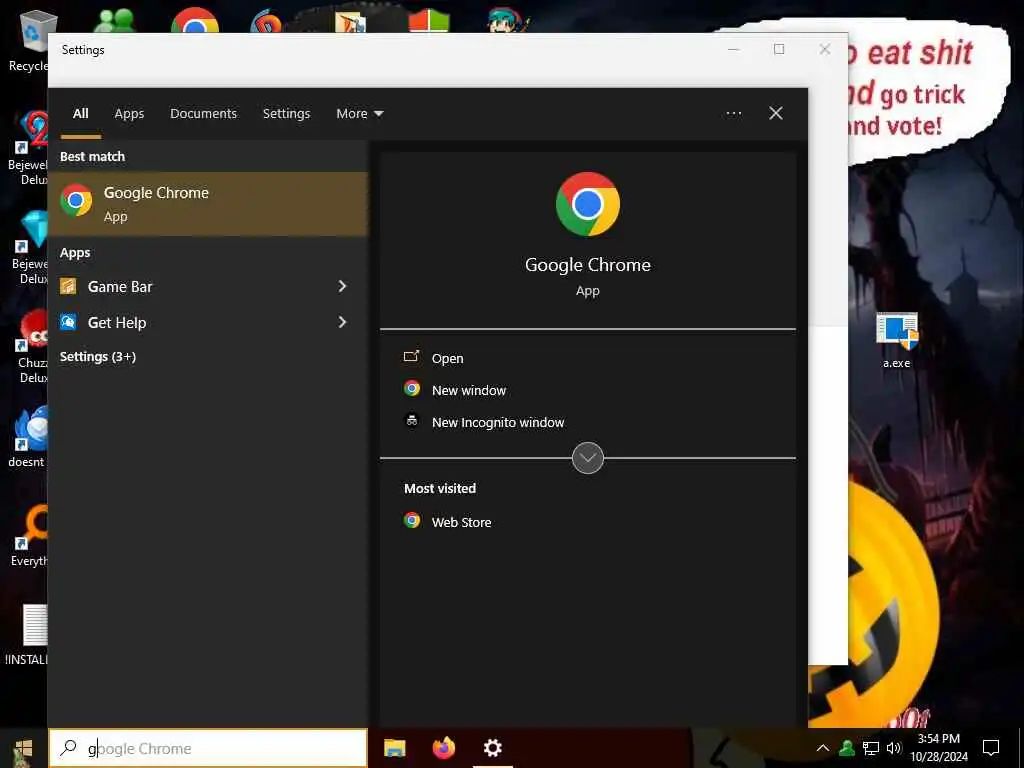The image size is (1024, 768).
Task: Open the Windows Start button
Action: 24,748
